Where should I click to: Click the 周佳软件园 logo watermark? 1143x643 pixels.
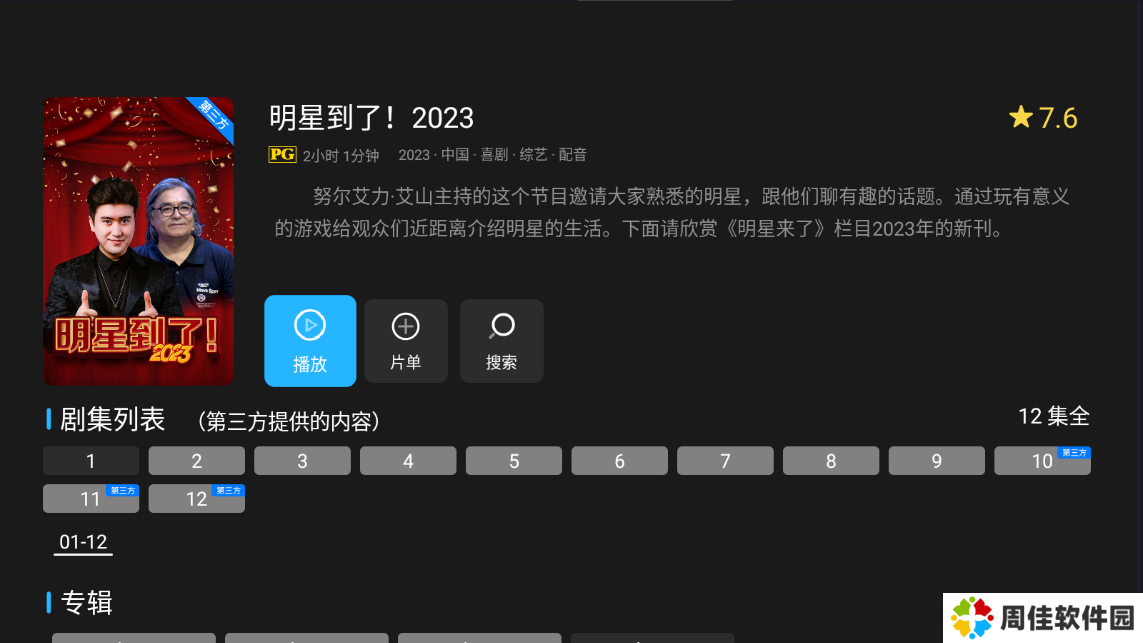1042,617
